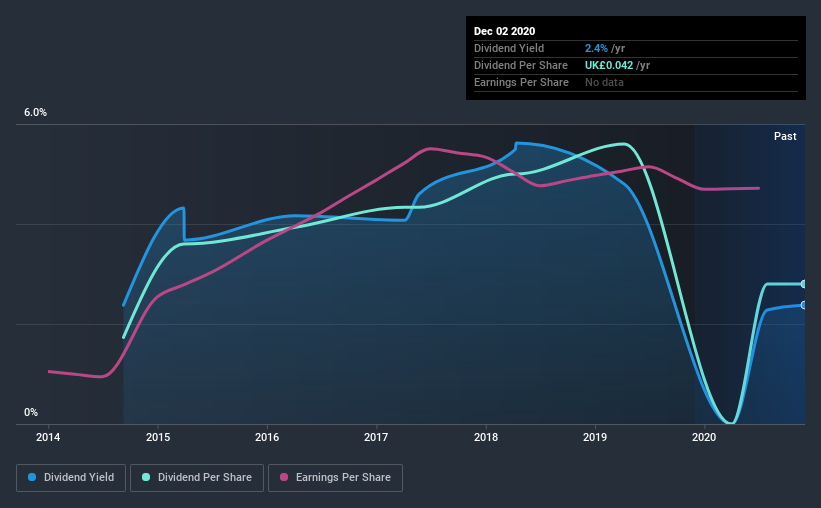Select the Dividend Yield endpoint marker on chart

point(803,305)
